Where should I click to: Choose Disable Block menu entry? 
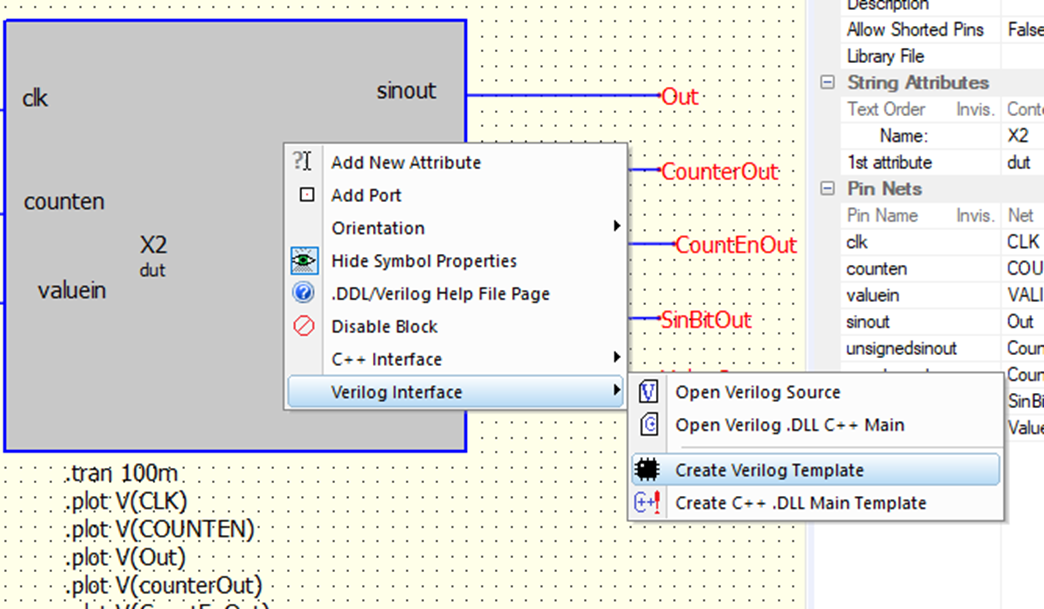coord(456,326)
